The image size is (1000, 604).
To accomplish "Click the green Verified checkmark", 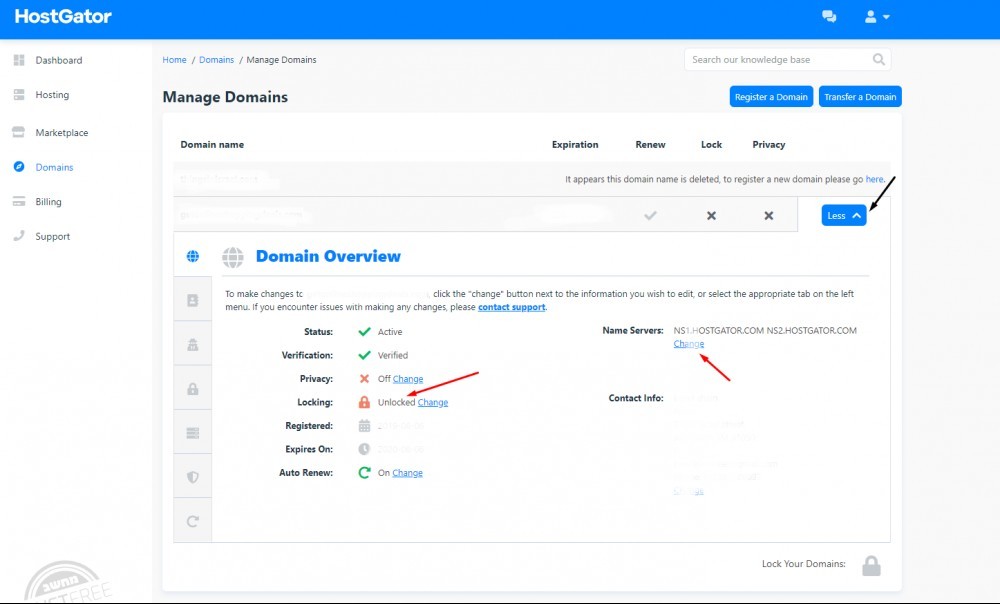I will [x=364, y=355].
